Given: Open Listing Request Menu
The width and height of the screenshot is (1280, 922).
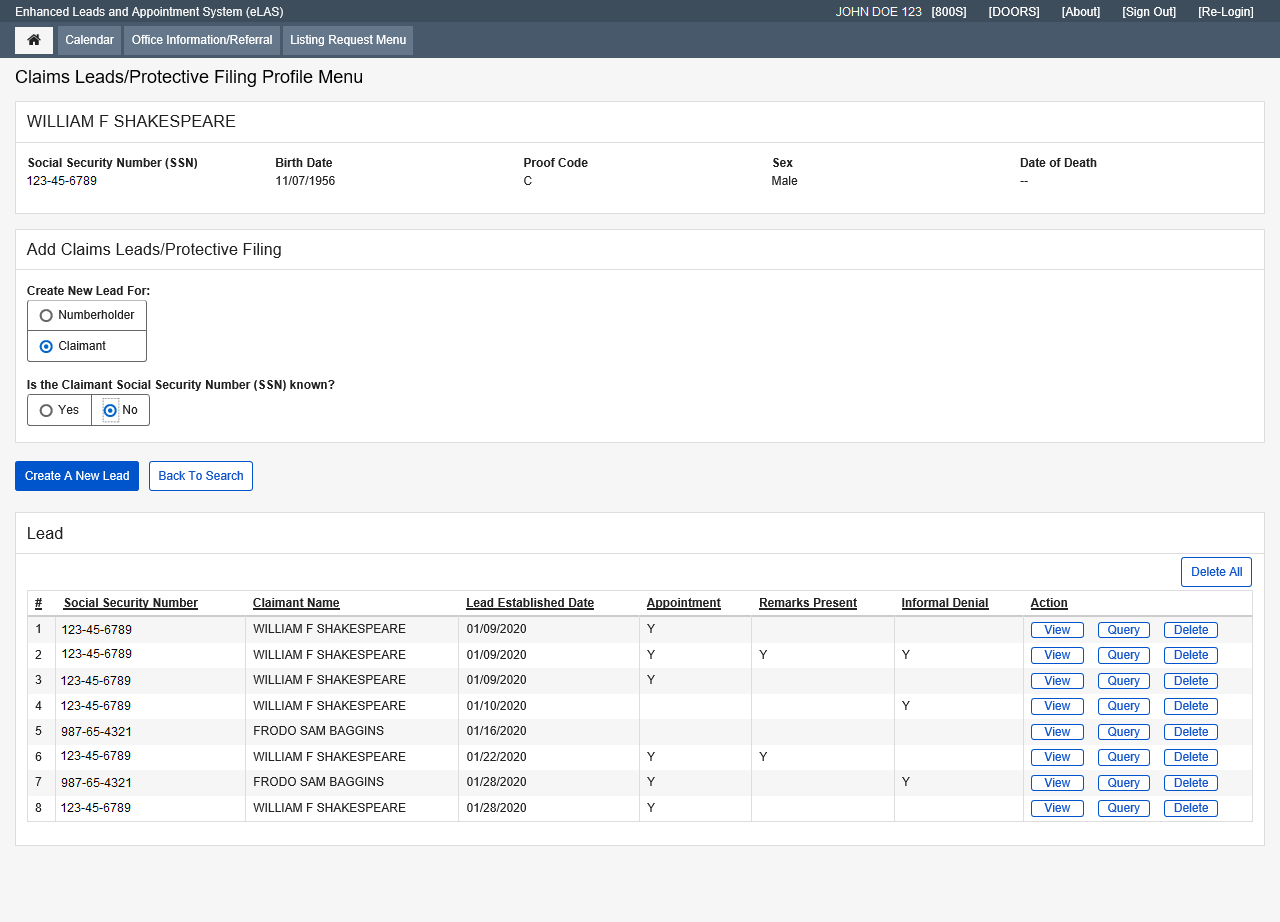Looking at the screenshot, I should point(348,40).
